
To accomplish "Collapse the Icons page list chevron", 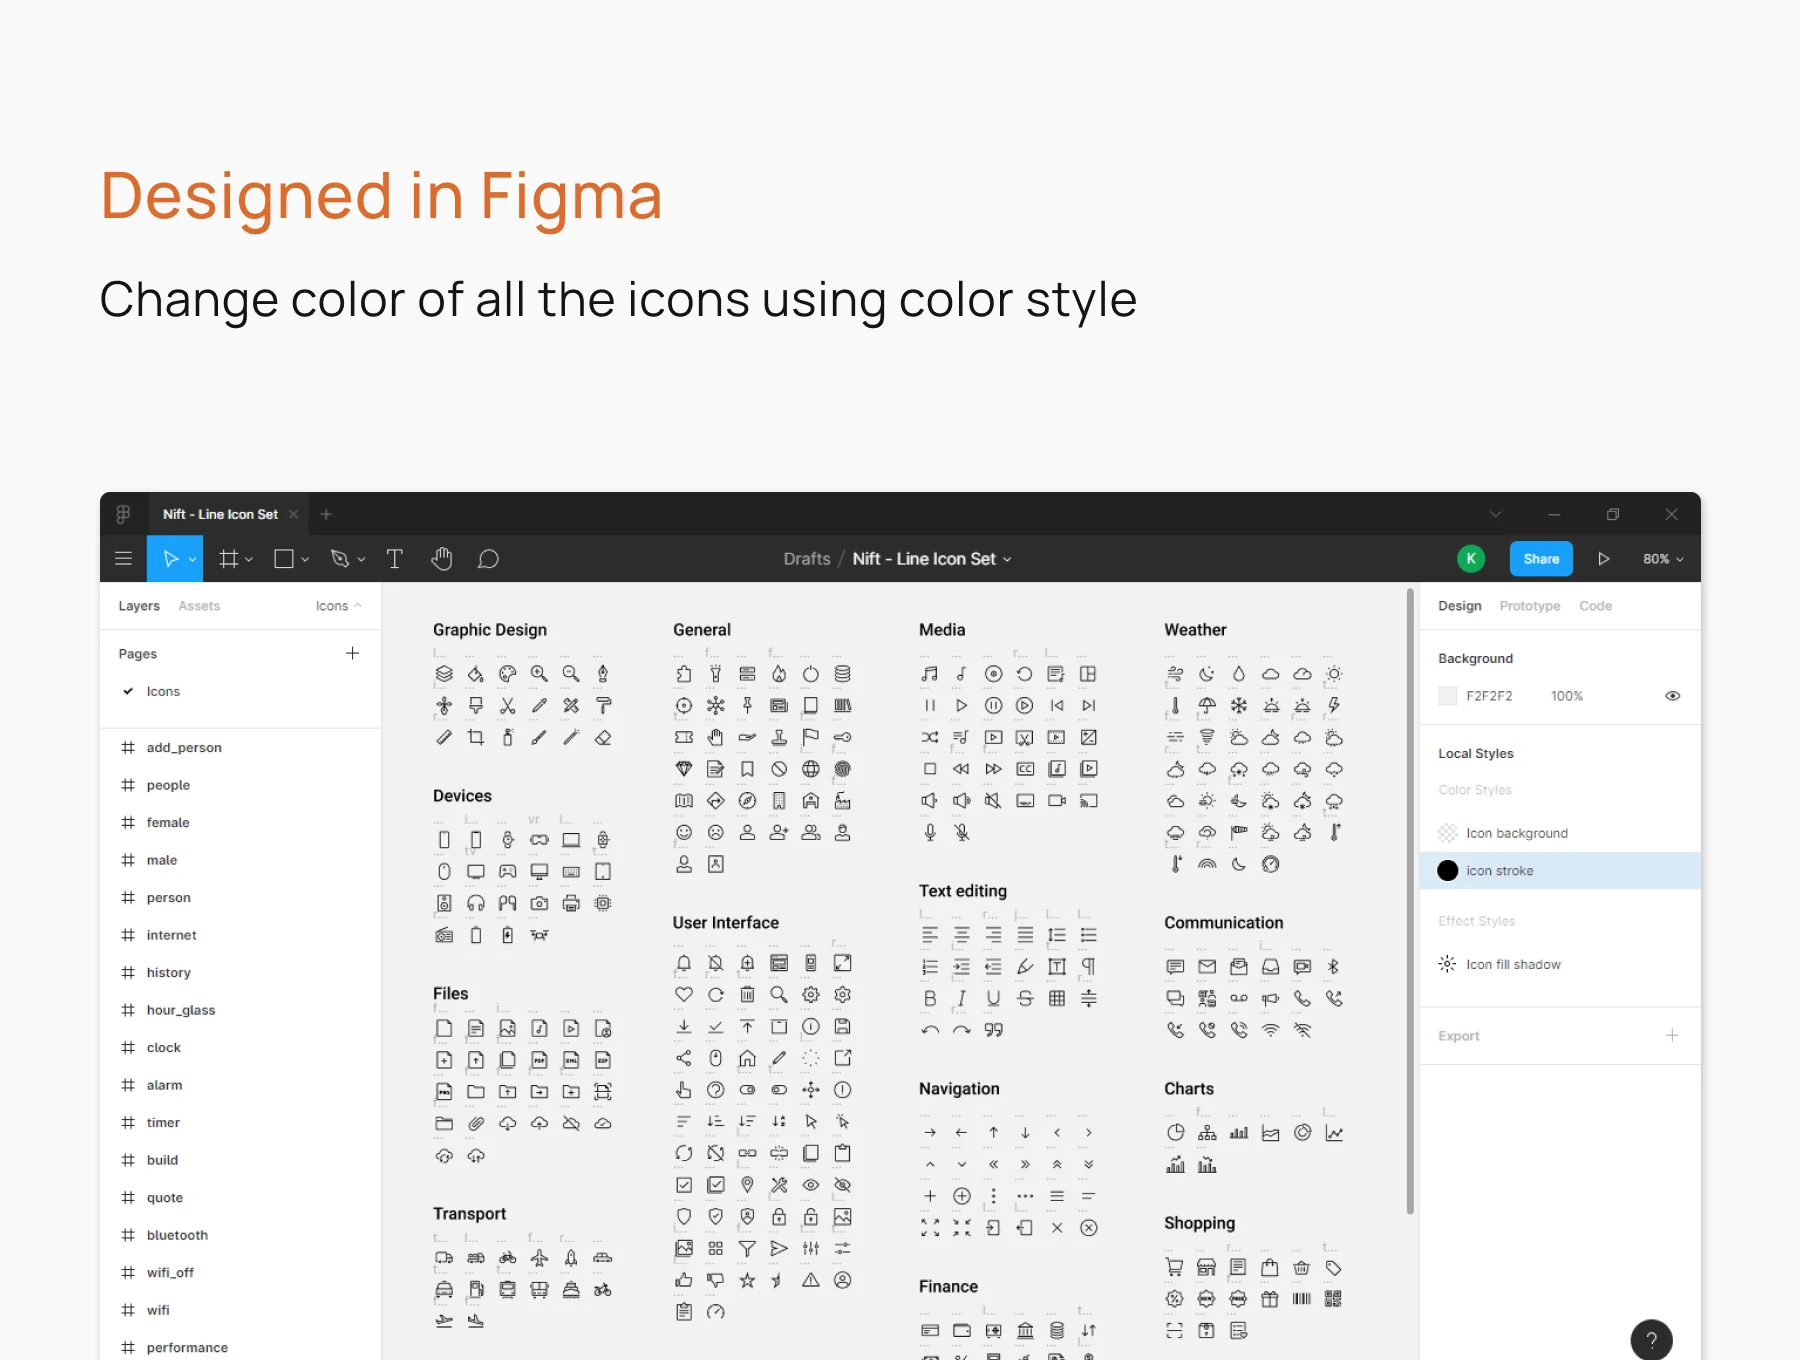I will point(358,606).
